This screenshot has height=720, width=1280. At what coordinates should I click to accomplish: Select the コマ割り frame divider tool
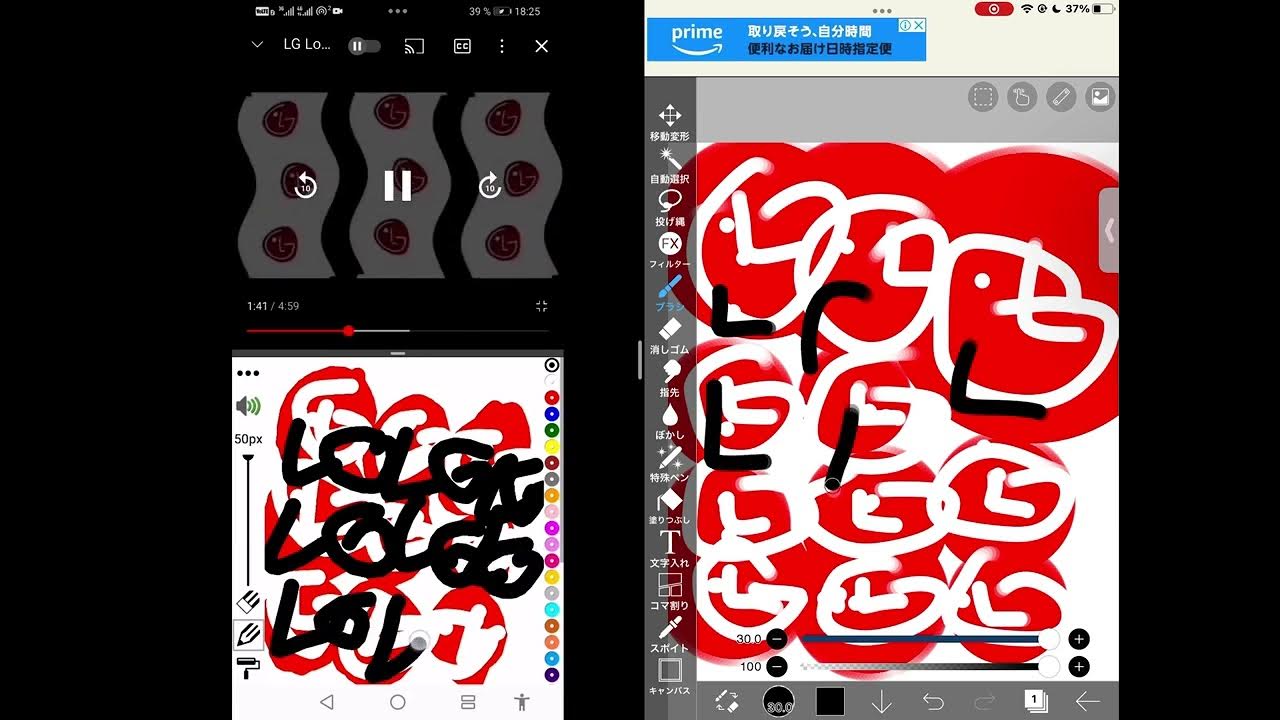click(x=669, y=592)
